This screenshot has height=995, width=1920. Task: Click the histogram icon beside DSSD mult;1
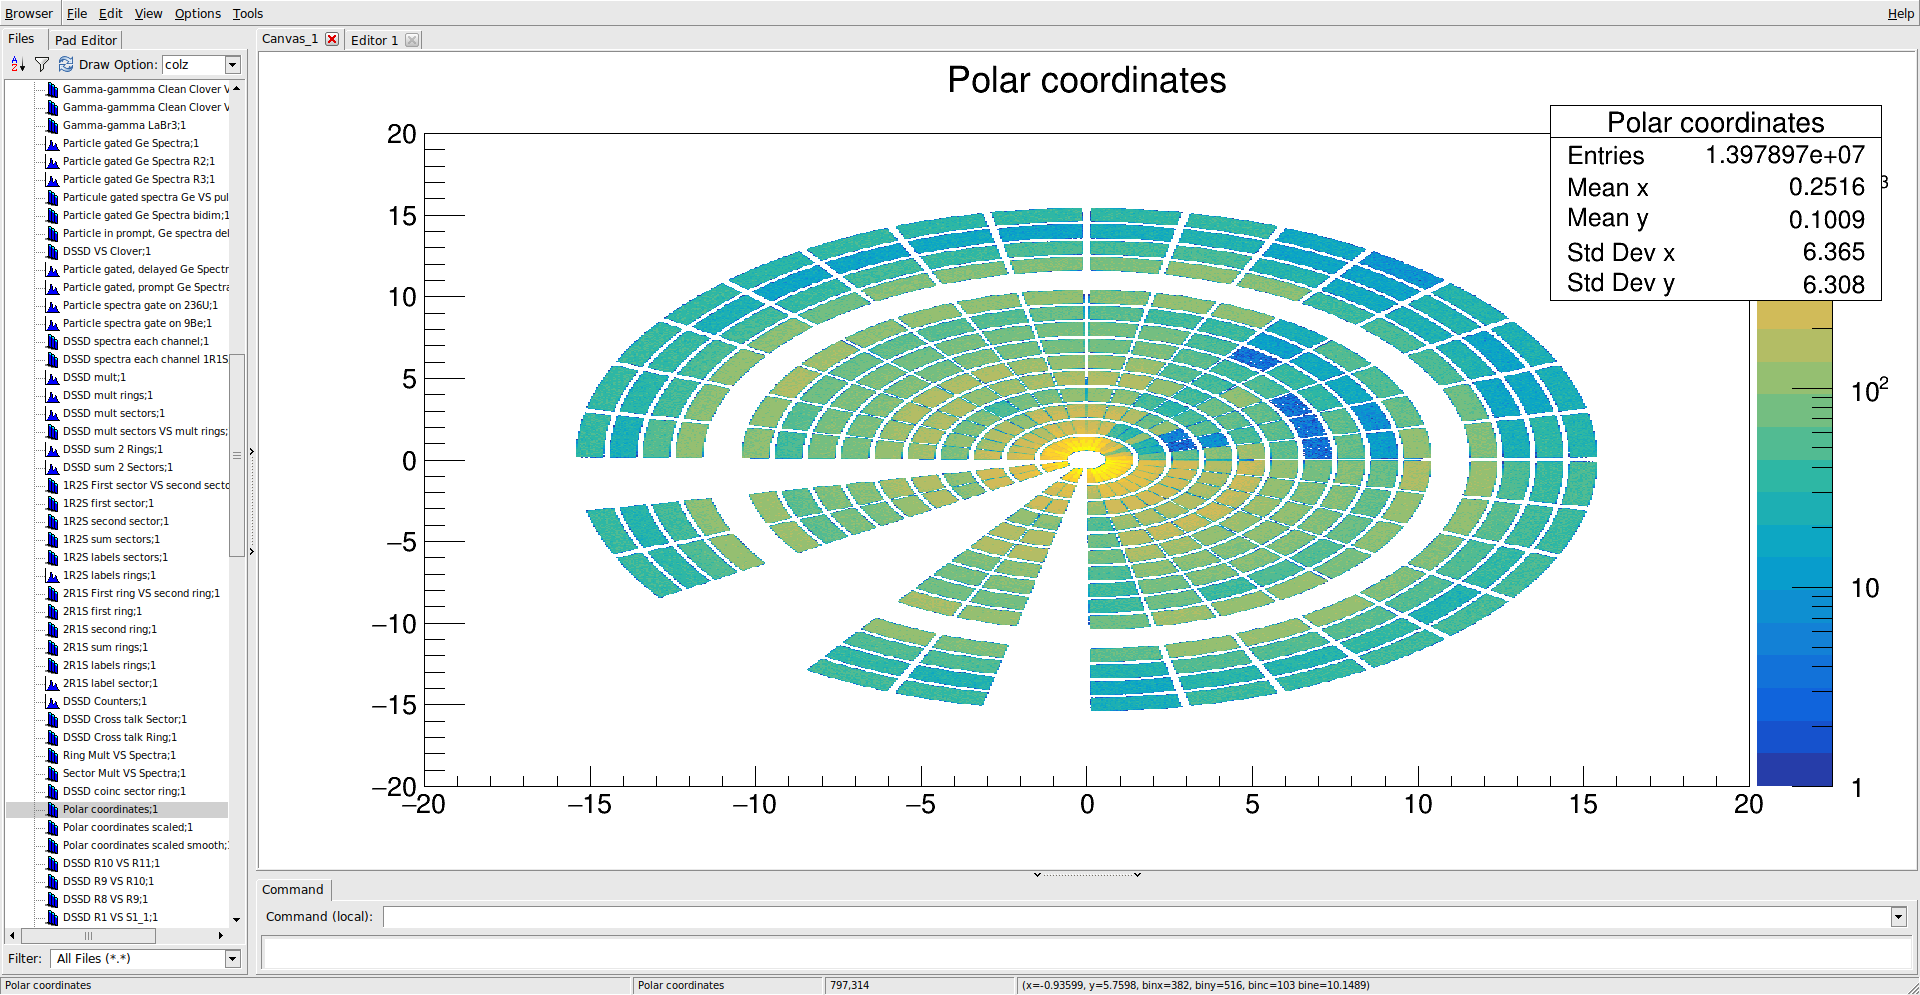click(53, 378)
